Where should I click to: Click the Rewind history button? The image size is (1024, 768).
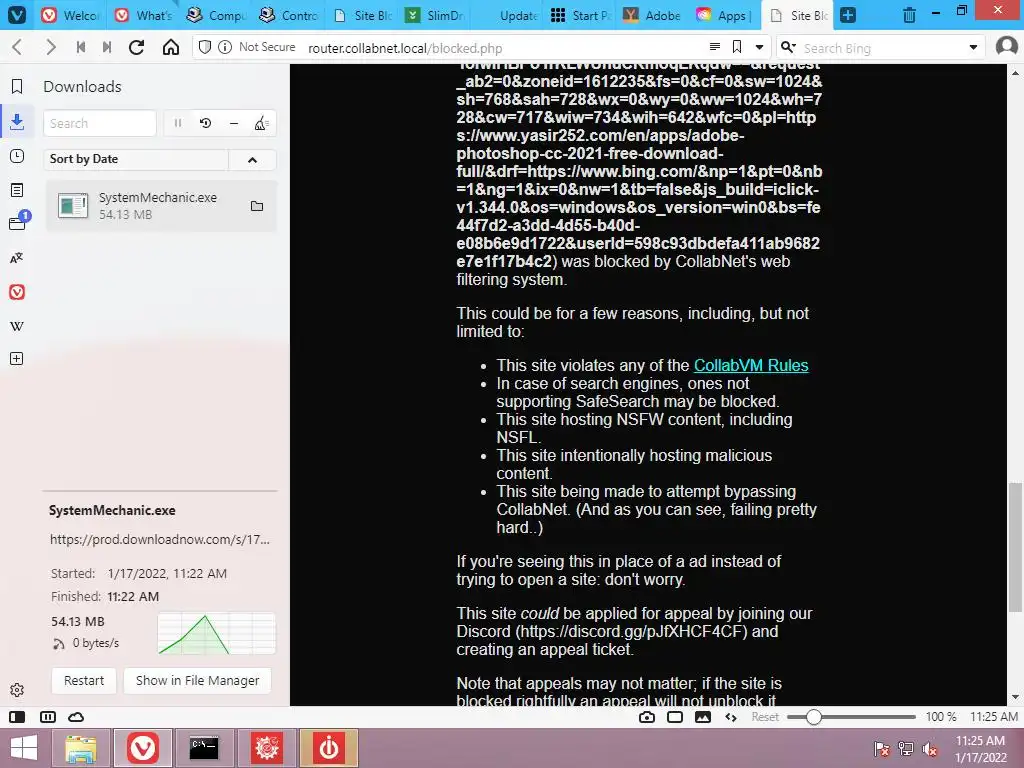point(81,47)
